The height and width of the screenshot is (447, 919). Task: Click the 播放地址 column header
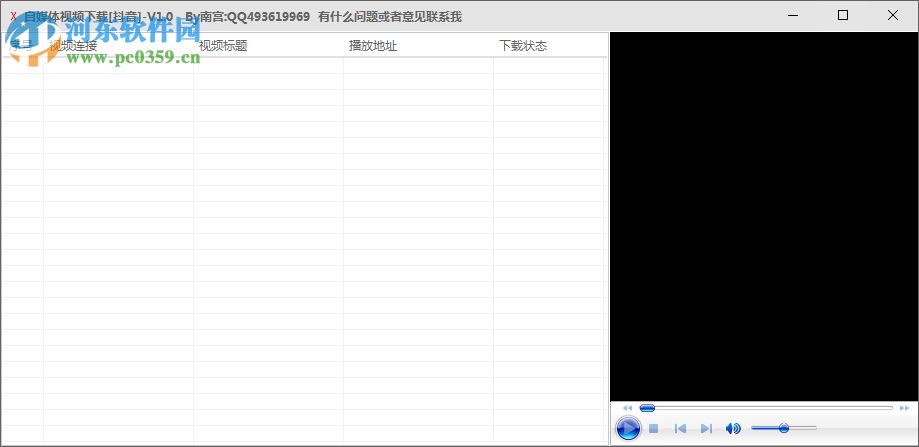pyautogui.click(x=418, y=46)
